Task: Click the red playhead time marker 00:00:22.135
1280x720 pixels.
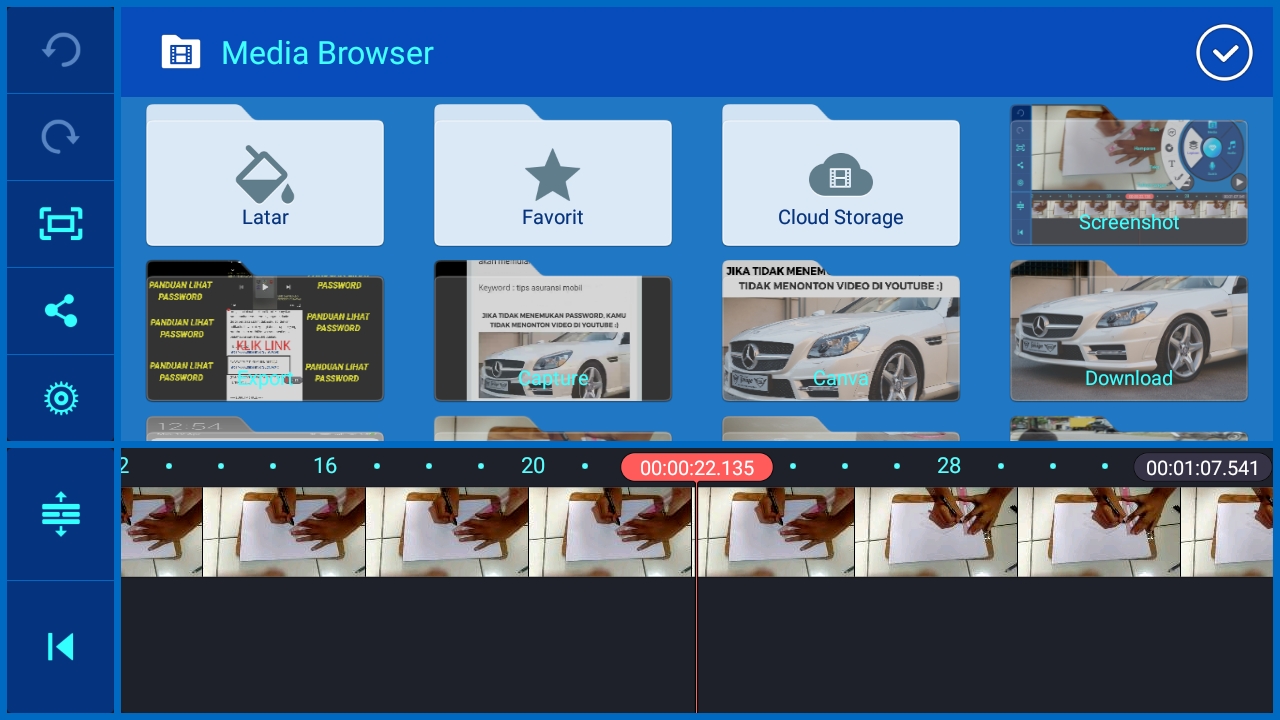Action: tap(696, 466)
